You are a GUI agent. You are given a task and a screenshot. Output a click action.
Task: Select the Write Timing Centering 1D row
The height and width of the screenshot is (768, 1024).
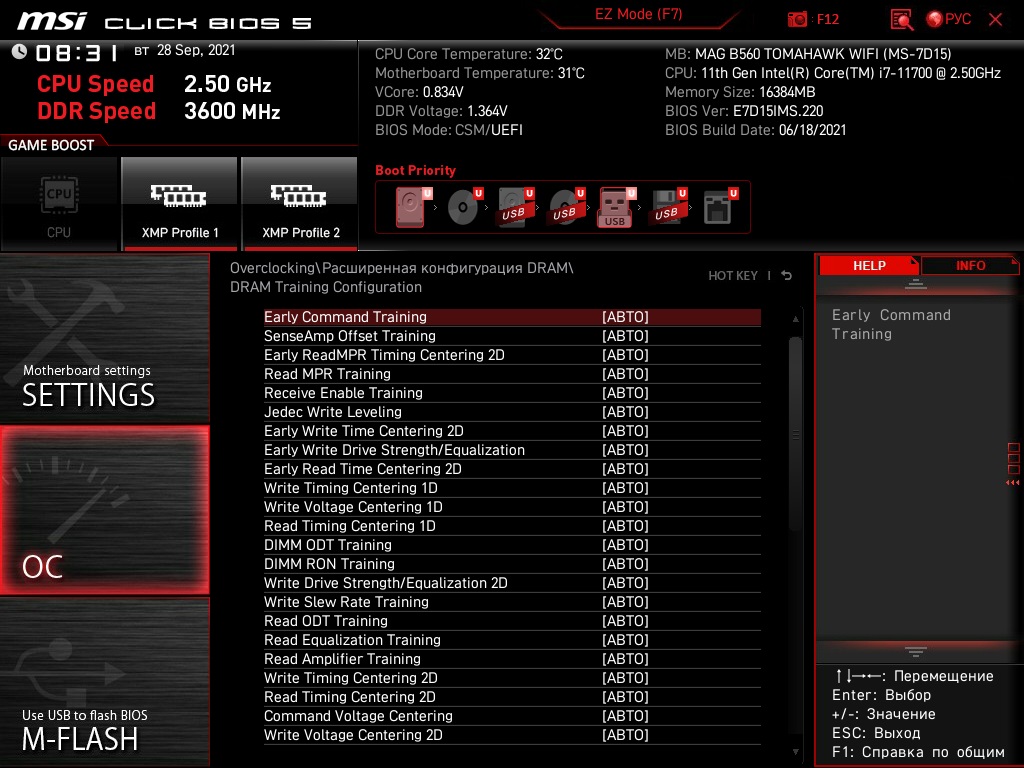pos(512,488)
